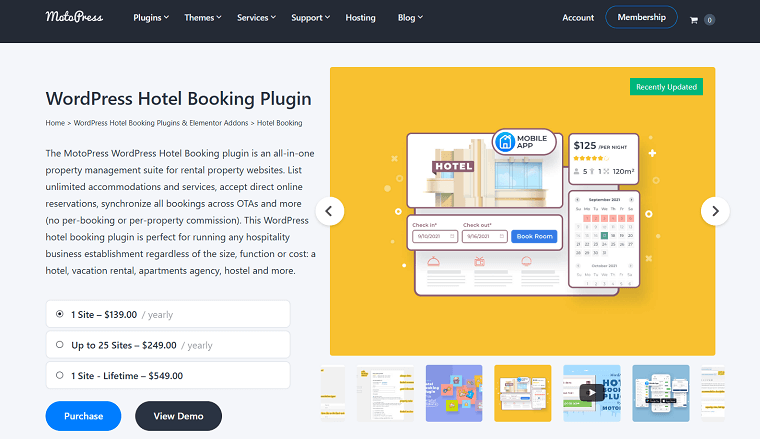This screenshot has height=439, width=760.
Task: Click the WordPress Hotel Booking Plugin heading
Action: click(178, 99)
